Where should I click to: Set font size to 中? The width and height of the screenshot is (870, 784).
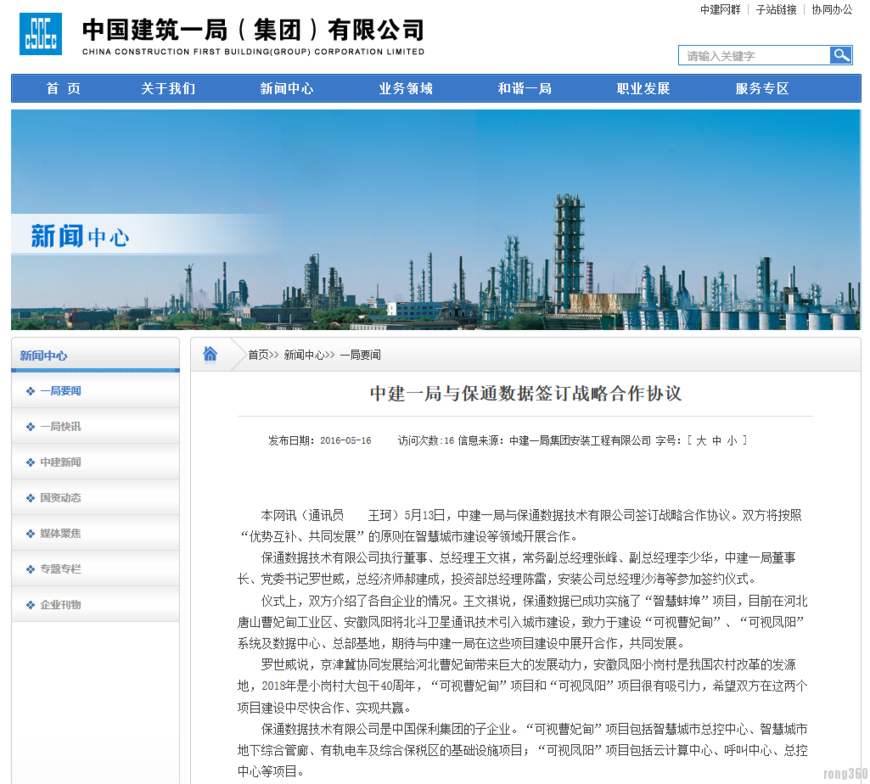(x=717, y=441)
